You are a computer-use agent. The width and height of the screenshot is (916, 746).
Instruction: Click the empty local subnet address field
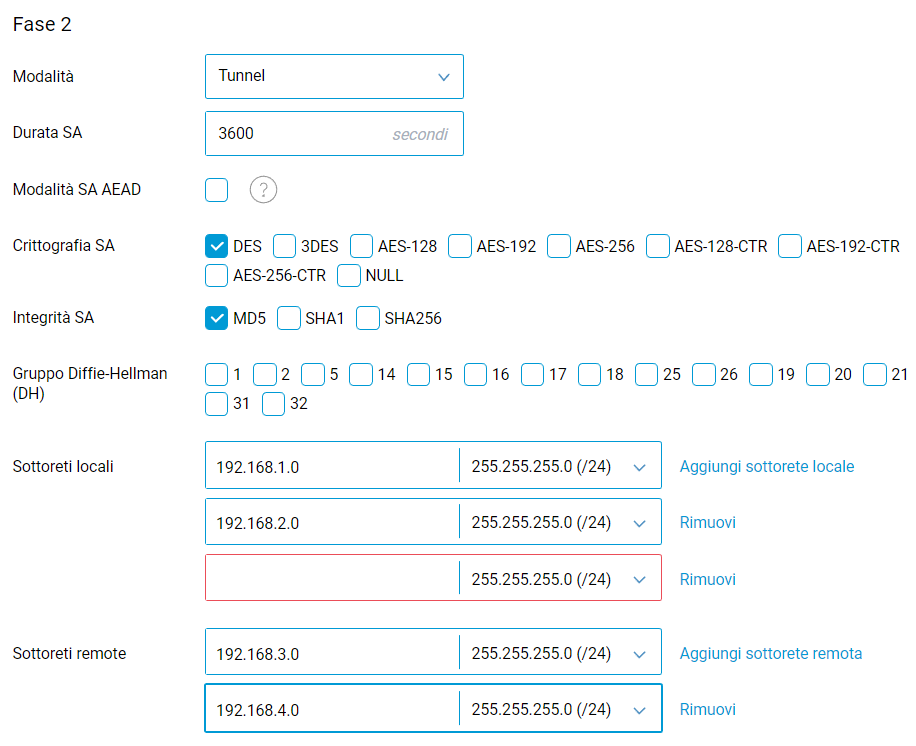(331, 578)
